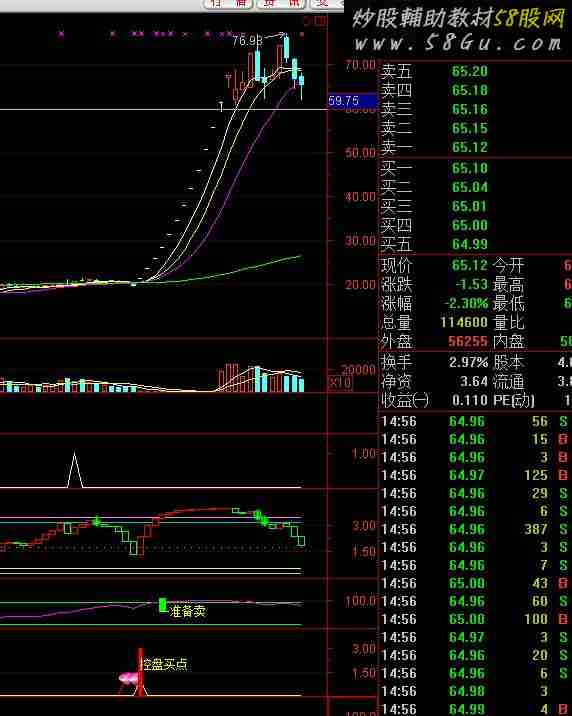Screen dimensions: 572x716
Task: Click the X10 volume scale box
Action: coord(340,383)
